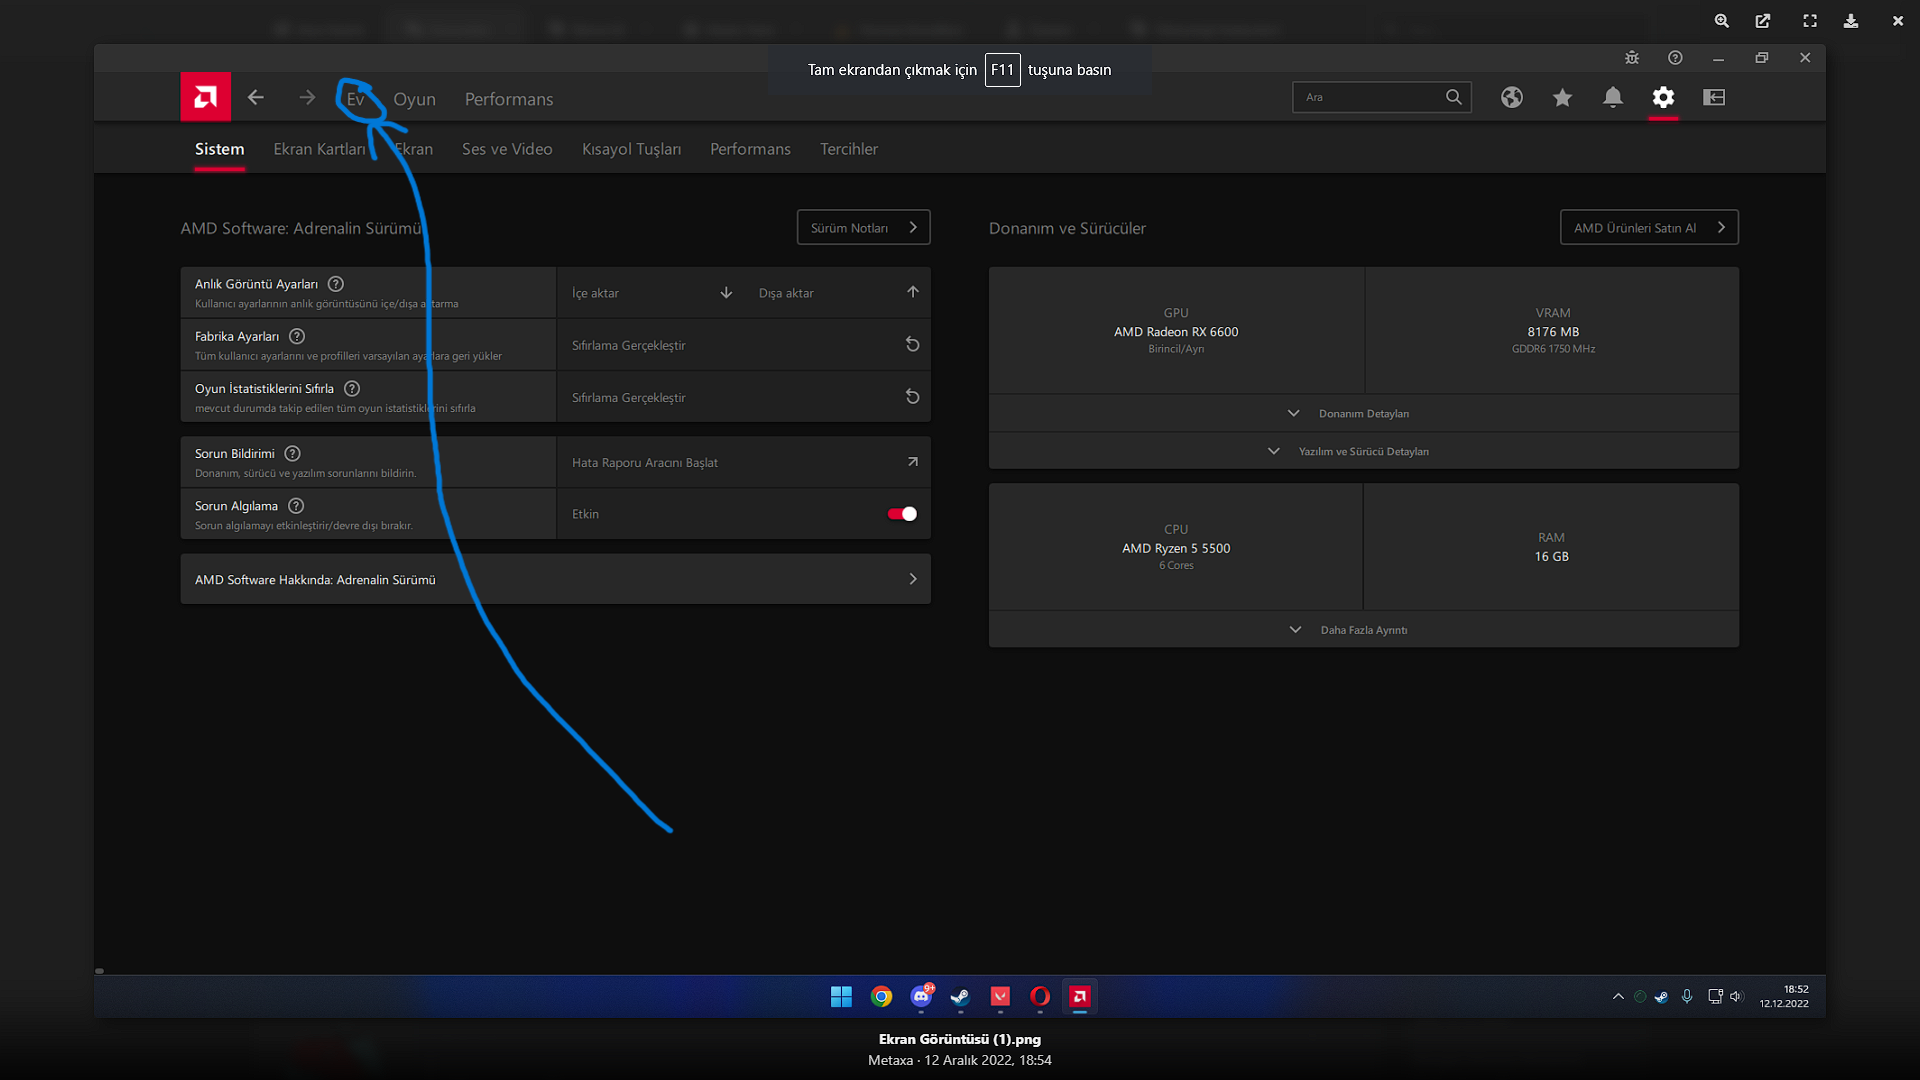Click the GPU AMD Radeon RX 6600 tile
The height and width of the screenshot is (1080, 1920).
coord(1176,330)
